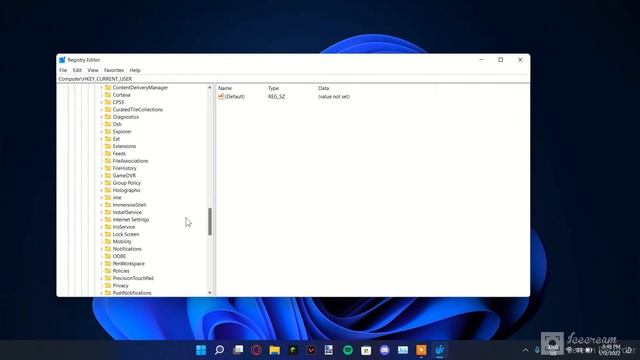
Task: Open the Opera browser taskbar icon
Action: tap(256, 350)
